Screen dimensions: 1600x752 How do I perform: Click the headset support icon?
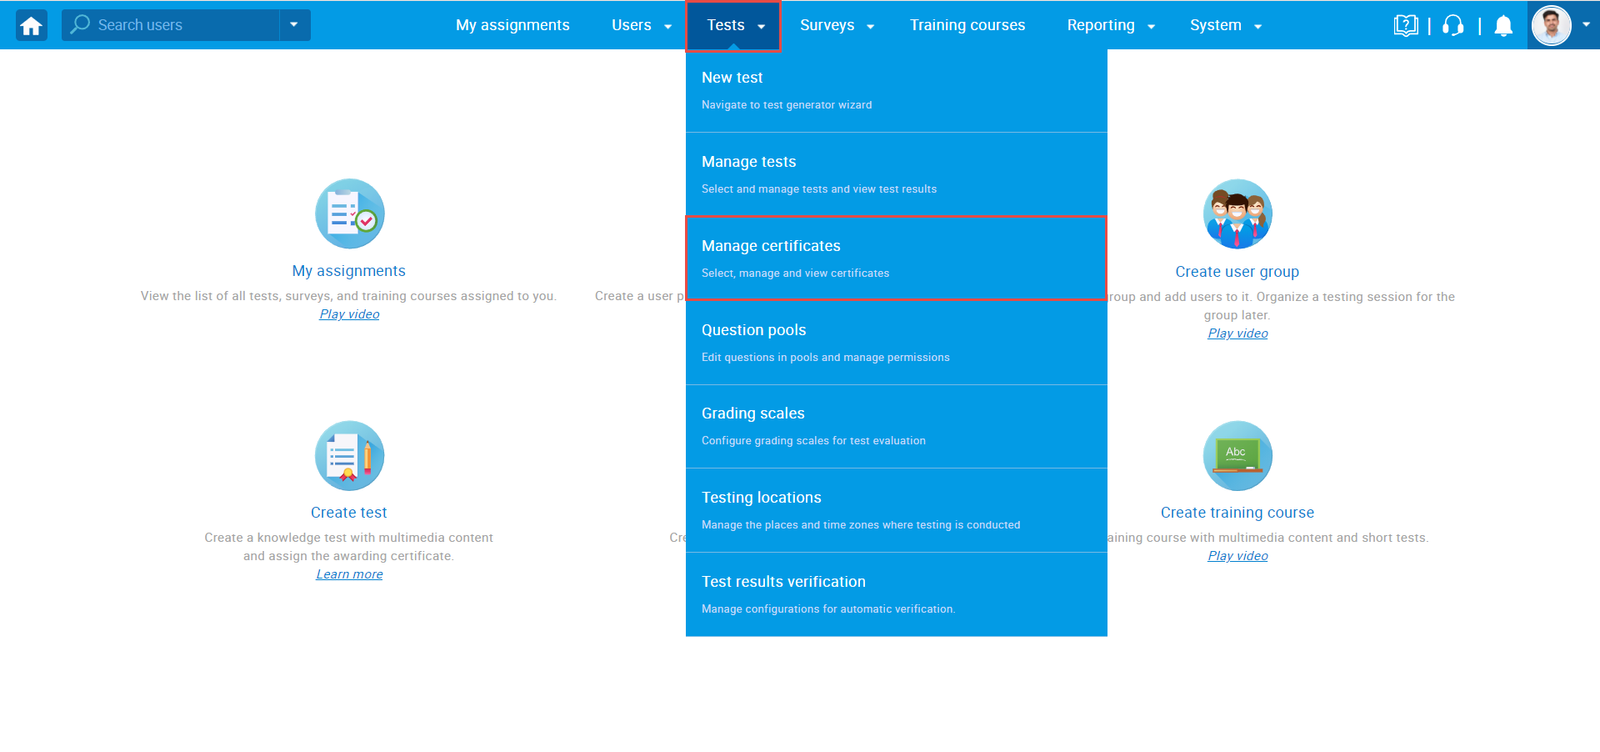[x=1453, y=26]
